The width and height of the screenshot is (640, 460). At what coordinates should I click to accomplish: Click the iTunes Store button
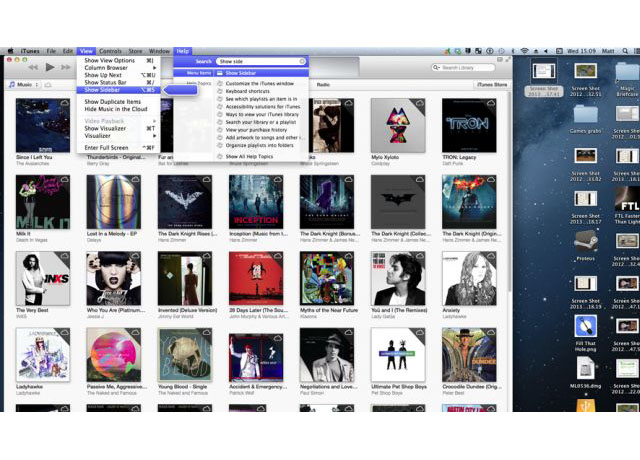[x=492, y=84]
